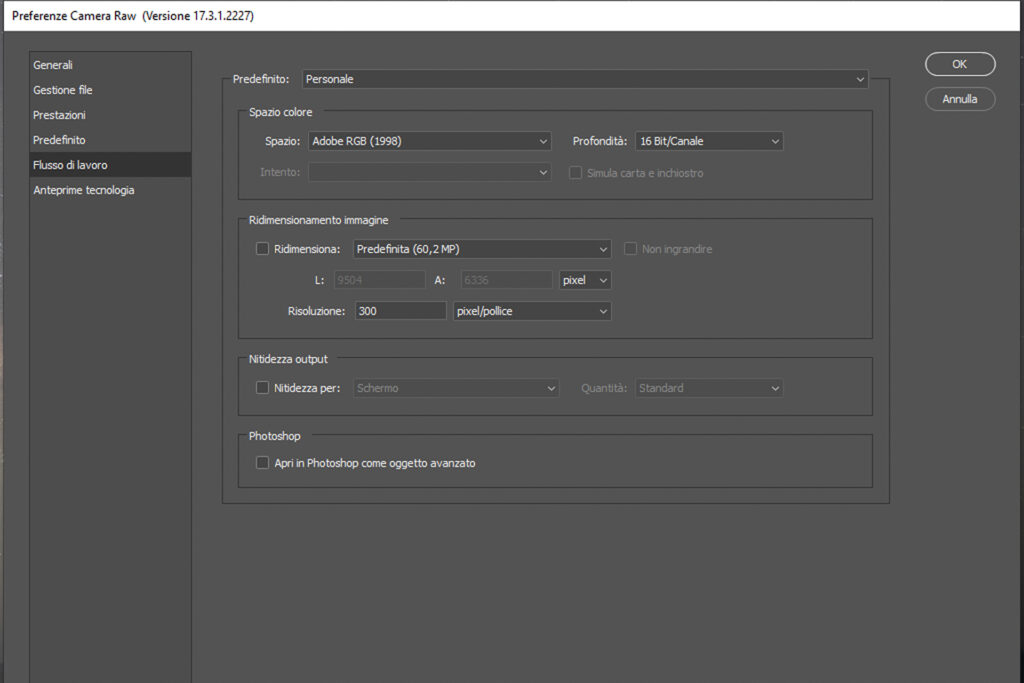The height and width of the screenshot is (683, 1024).
Task: Go to Anteprime tecnologia section
Action: (x=83, y=190)
